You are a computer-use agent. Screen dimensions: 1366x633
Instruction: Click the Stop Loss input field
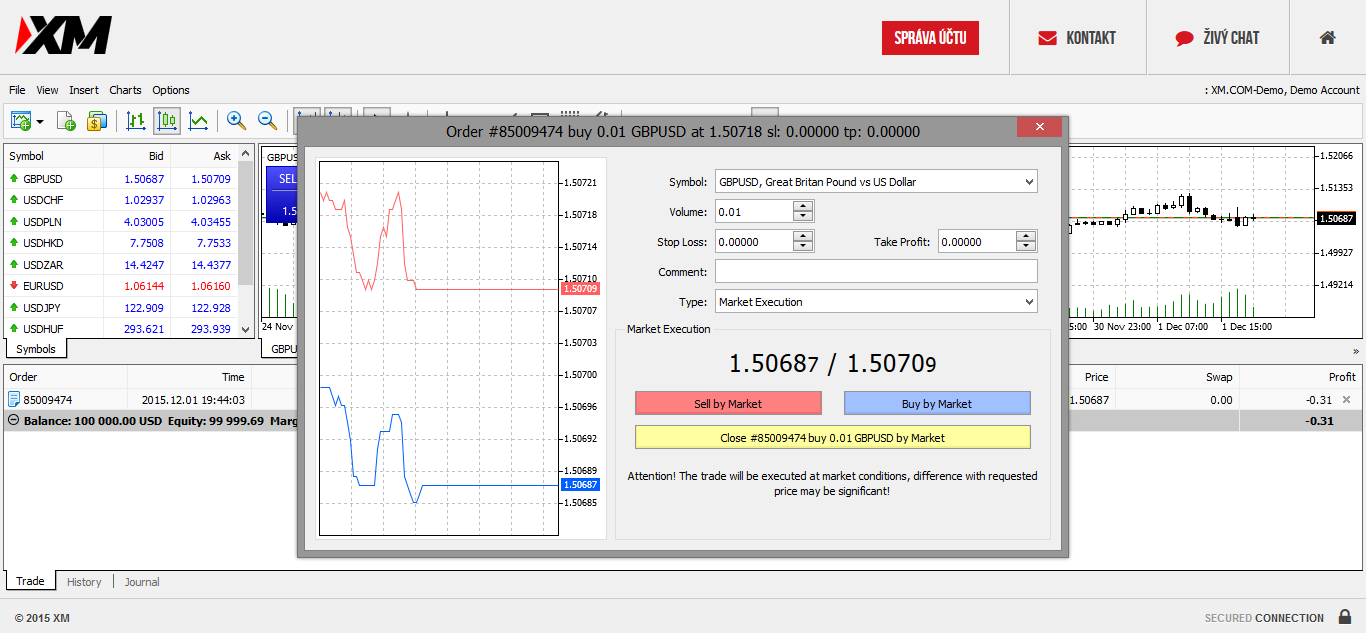pyautogui.click(x=754, y=241)
